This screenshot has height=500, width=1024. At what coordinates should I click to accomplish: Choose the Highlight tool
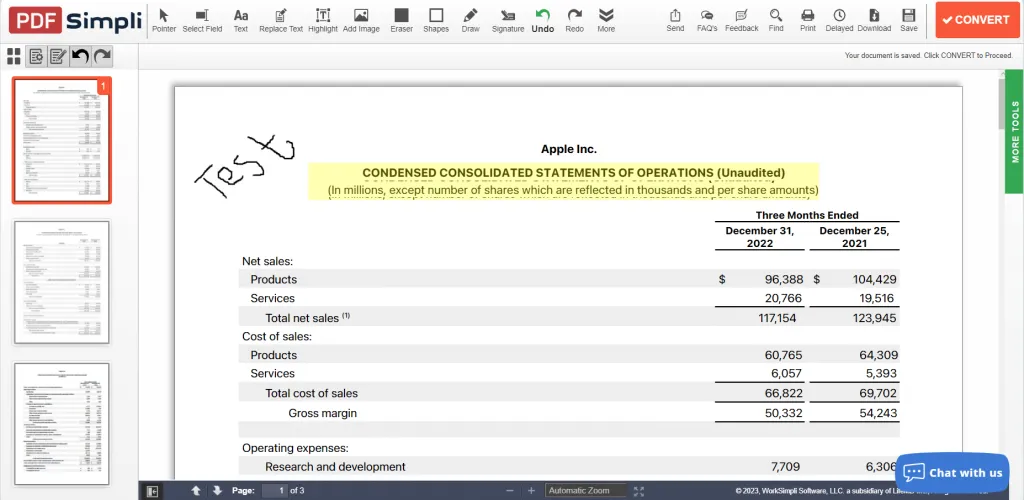pyautogui.click(x=323, y=20)
